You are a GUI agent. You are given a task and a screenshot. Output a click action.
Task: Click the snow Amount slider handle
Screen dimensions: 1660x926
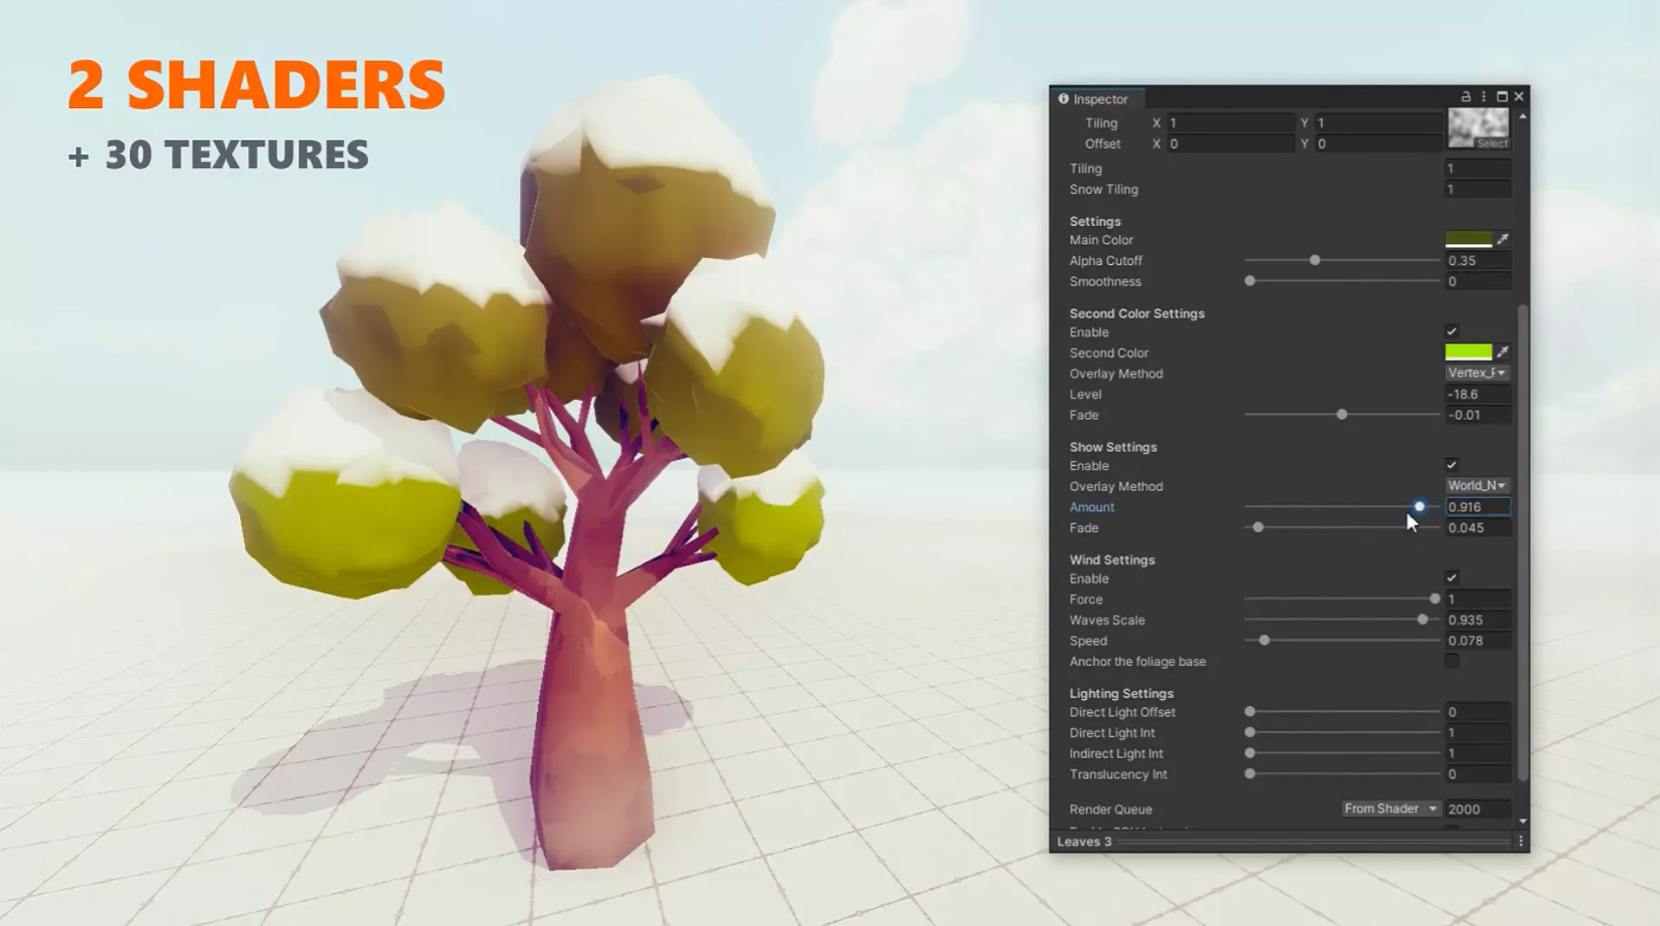click(x=1419, y=507)
